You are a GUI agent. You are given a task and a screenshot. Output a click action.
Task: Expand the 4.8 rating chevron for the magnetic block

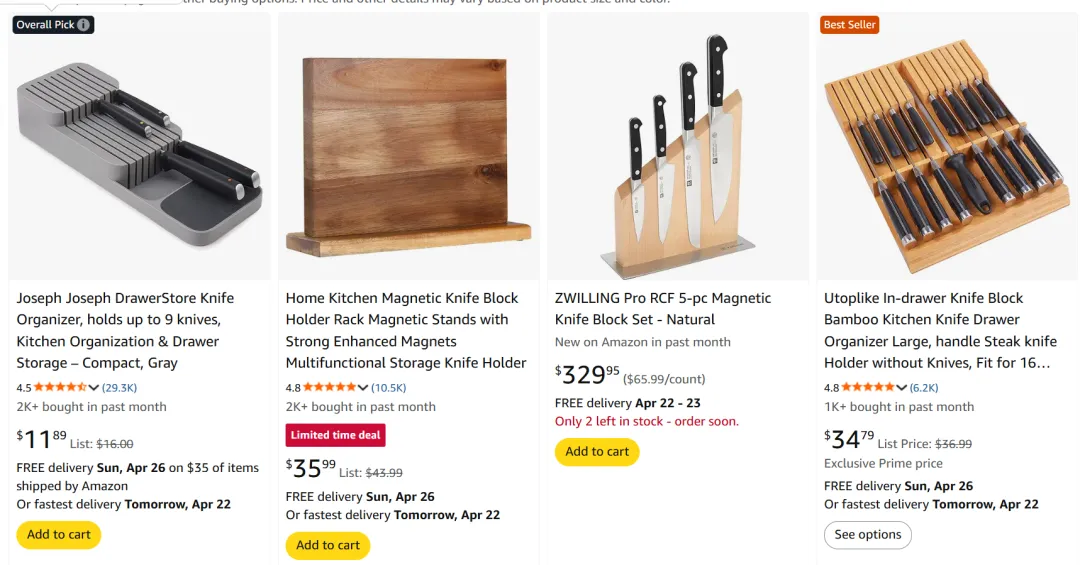pyautogui.click(x=363, y=388)
